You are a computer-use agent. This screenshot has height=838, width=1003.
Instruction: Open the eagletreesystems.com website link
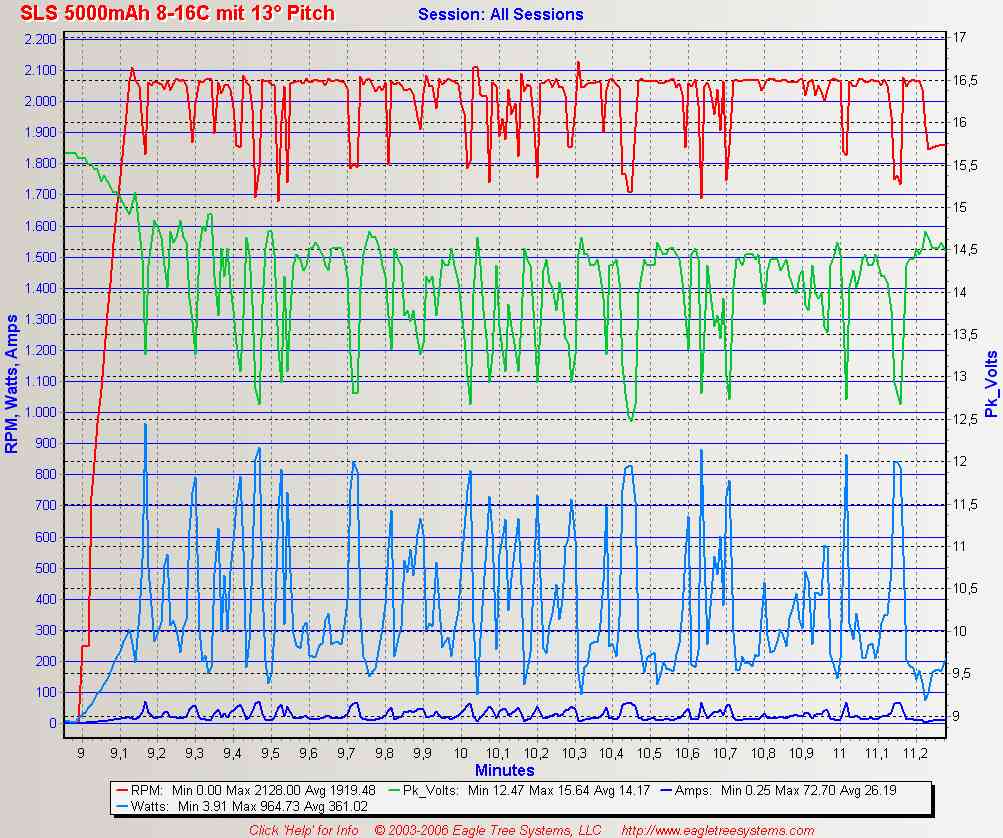(717, 830)
